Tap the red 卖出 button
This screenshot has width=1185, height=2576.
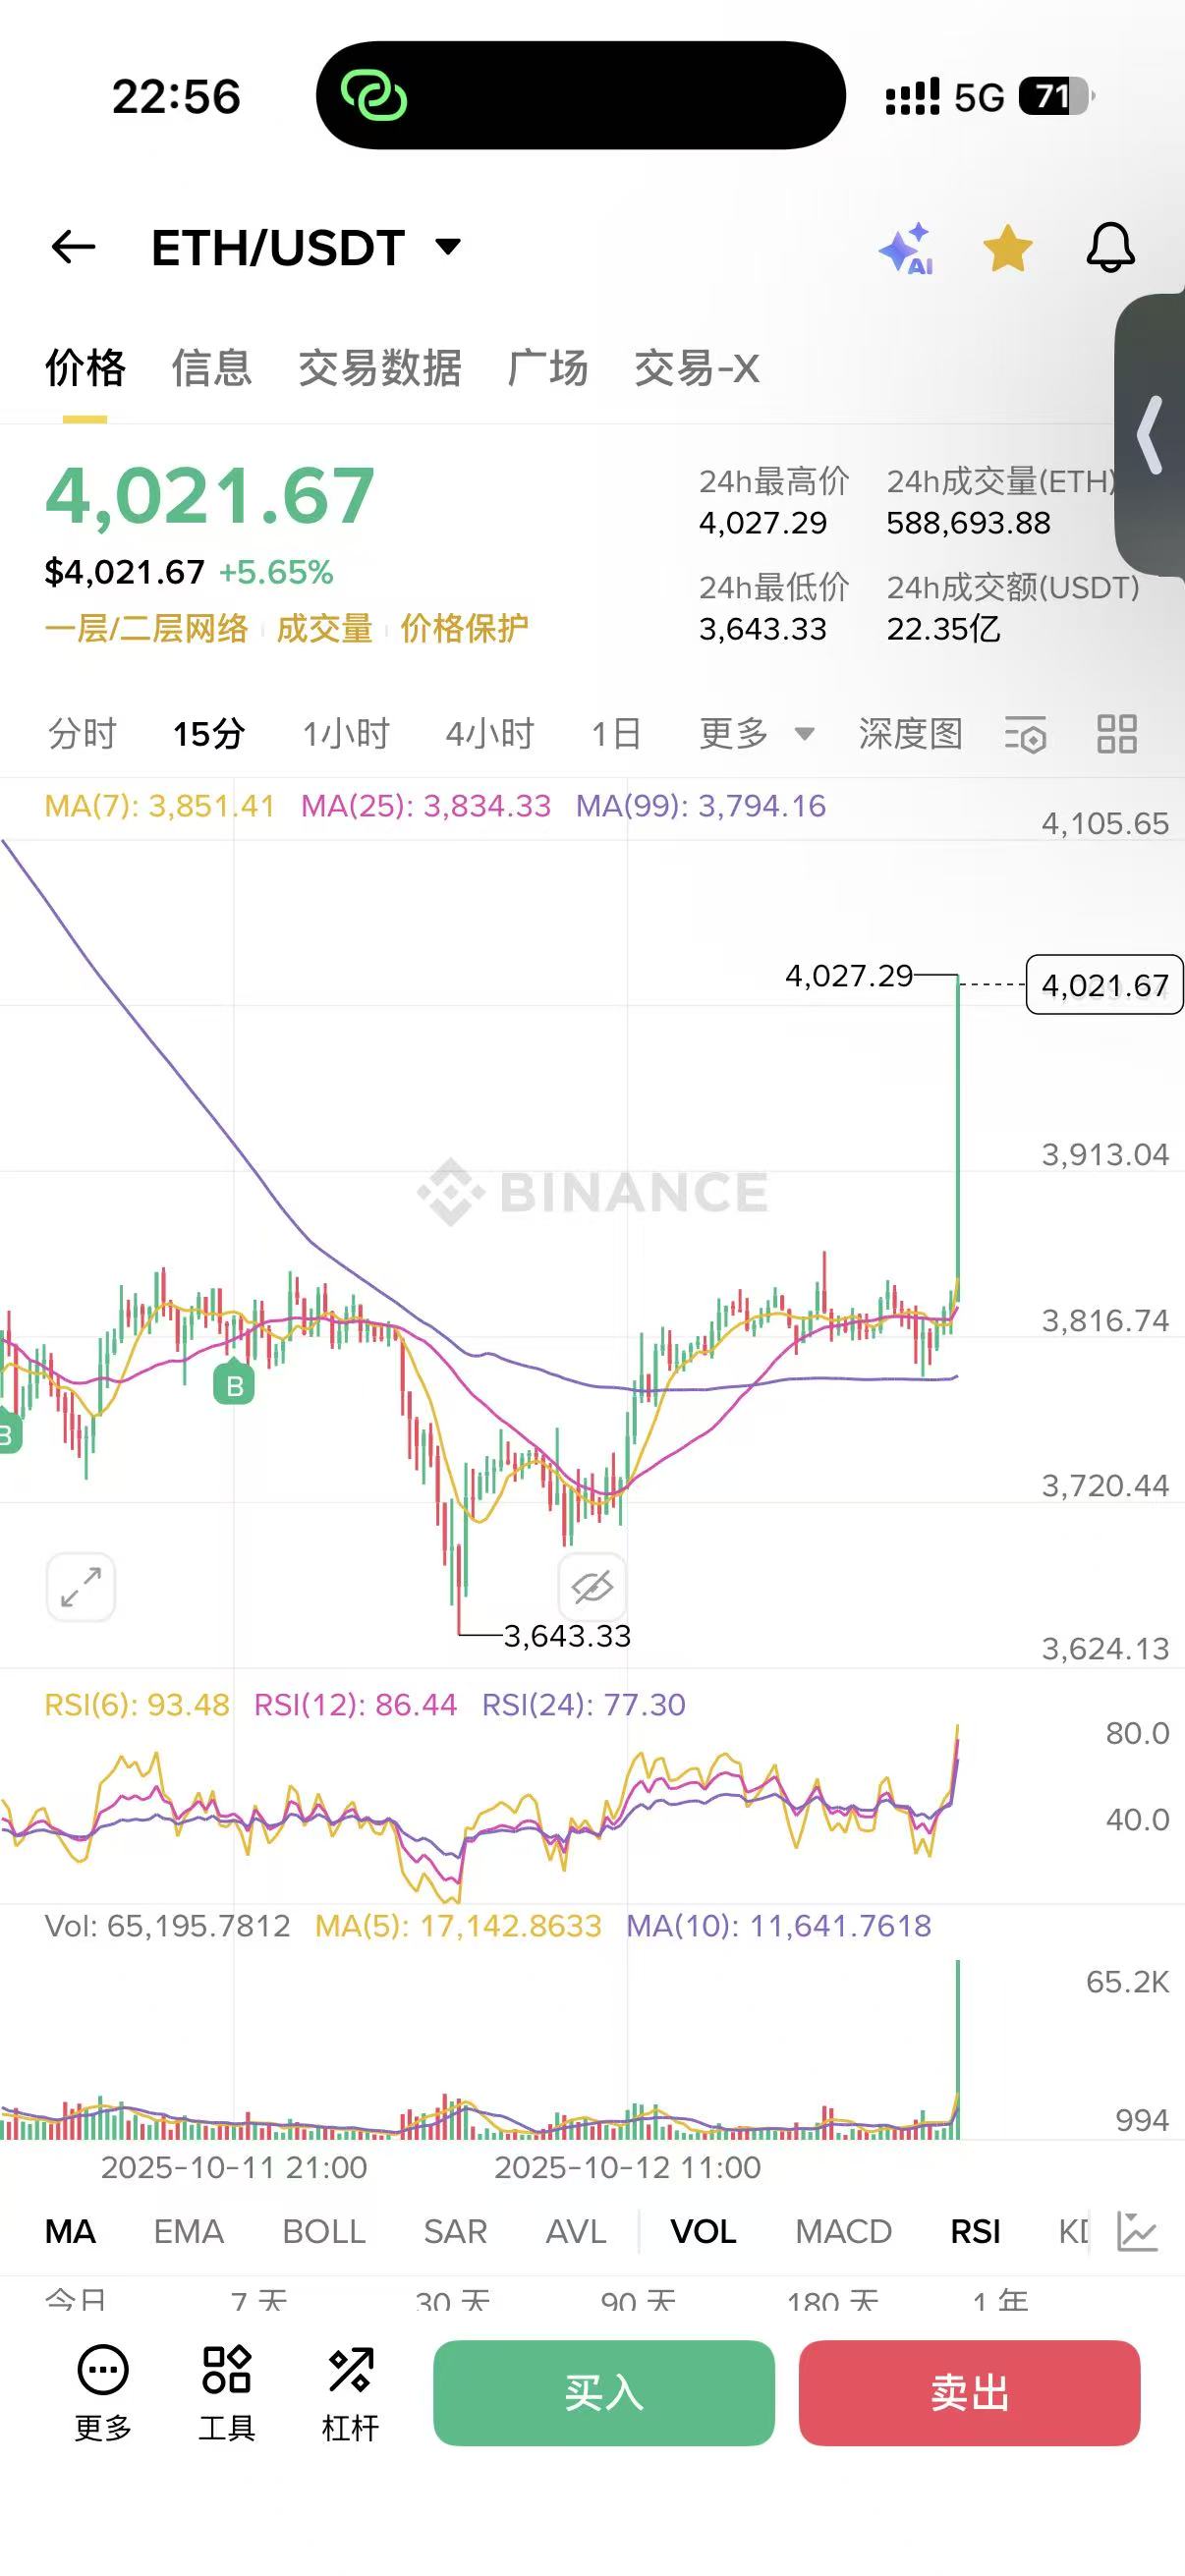pyautogui.click(x=969, y=2392)
